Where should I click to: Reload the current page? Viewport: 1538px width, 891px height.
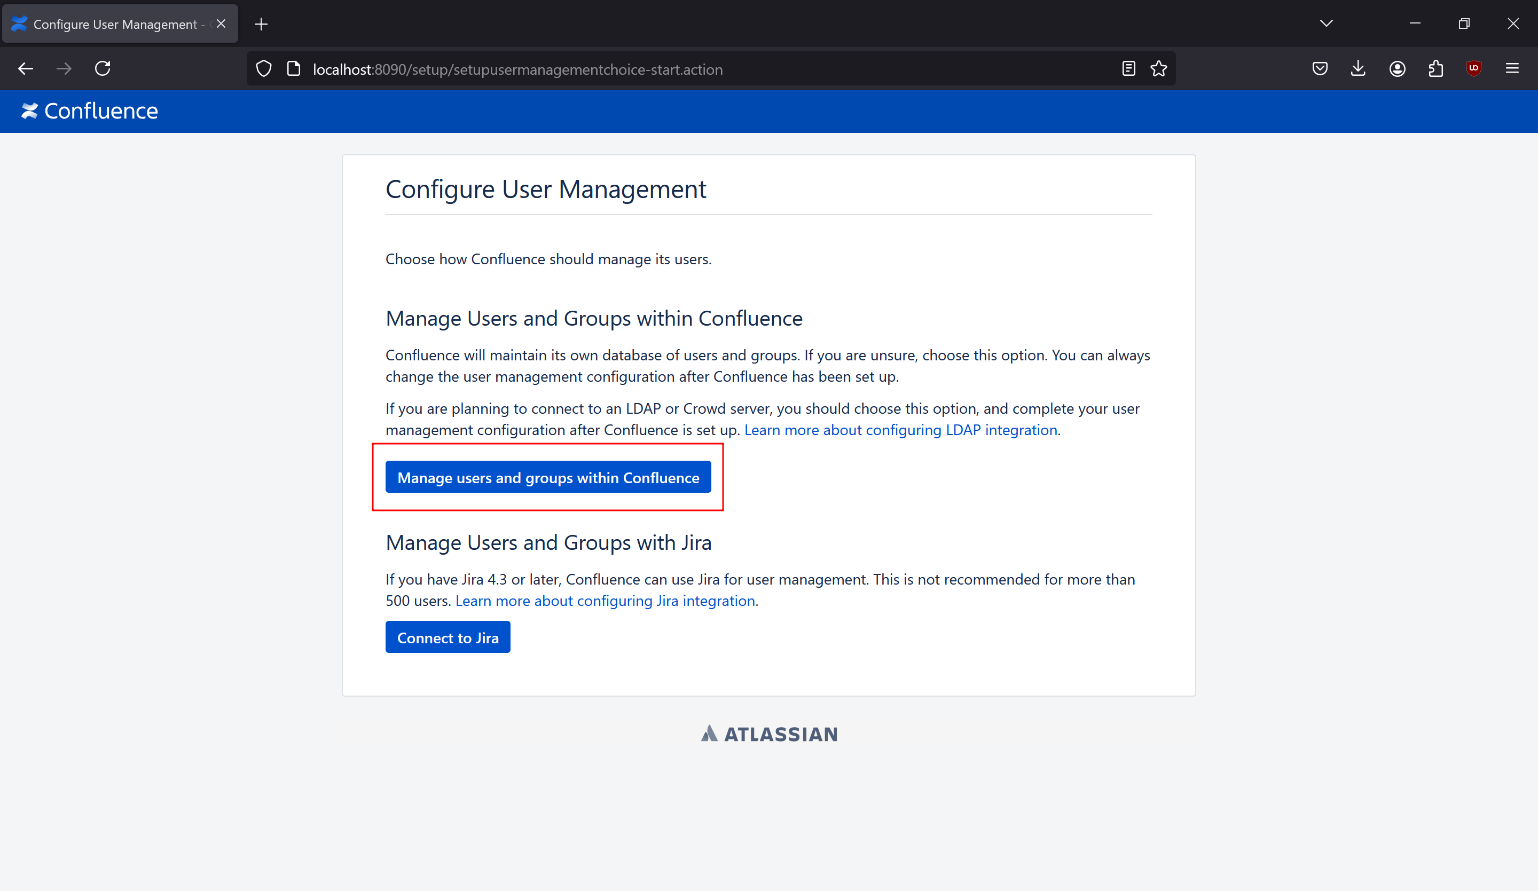tap(102, 69)
